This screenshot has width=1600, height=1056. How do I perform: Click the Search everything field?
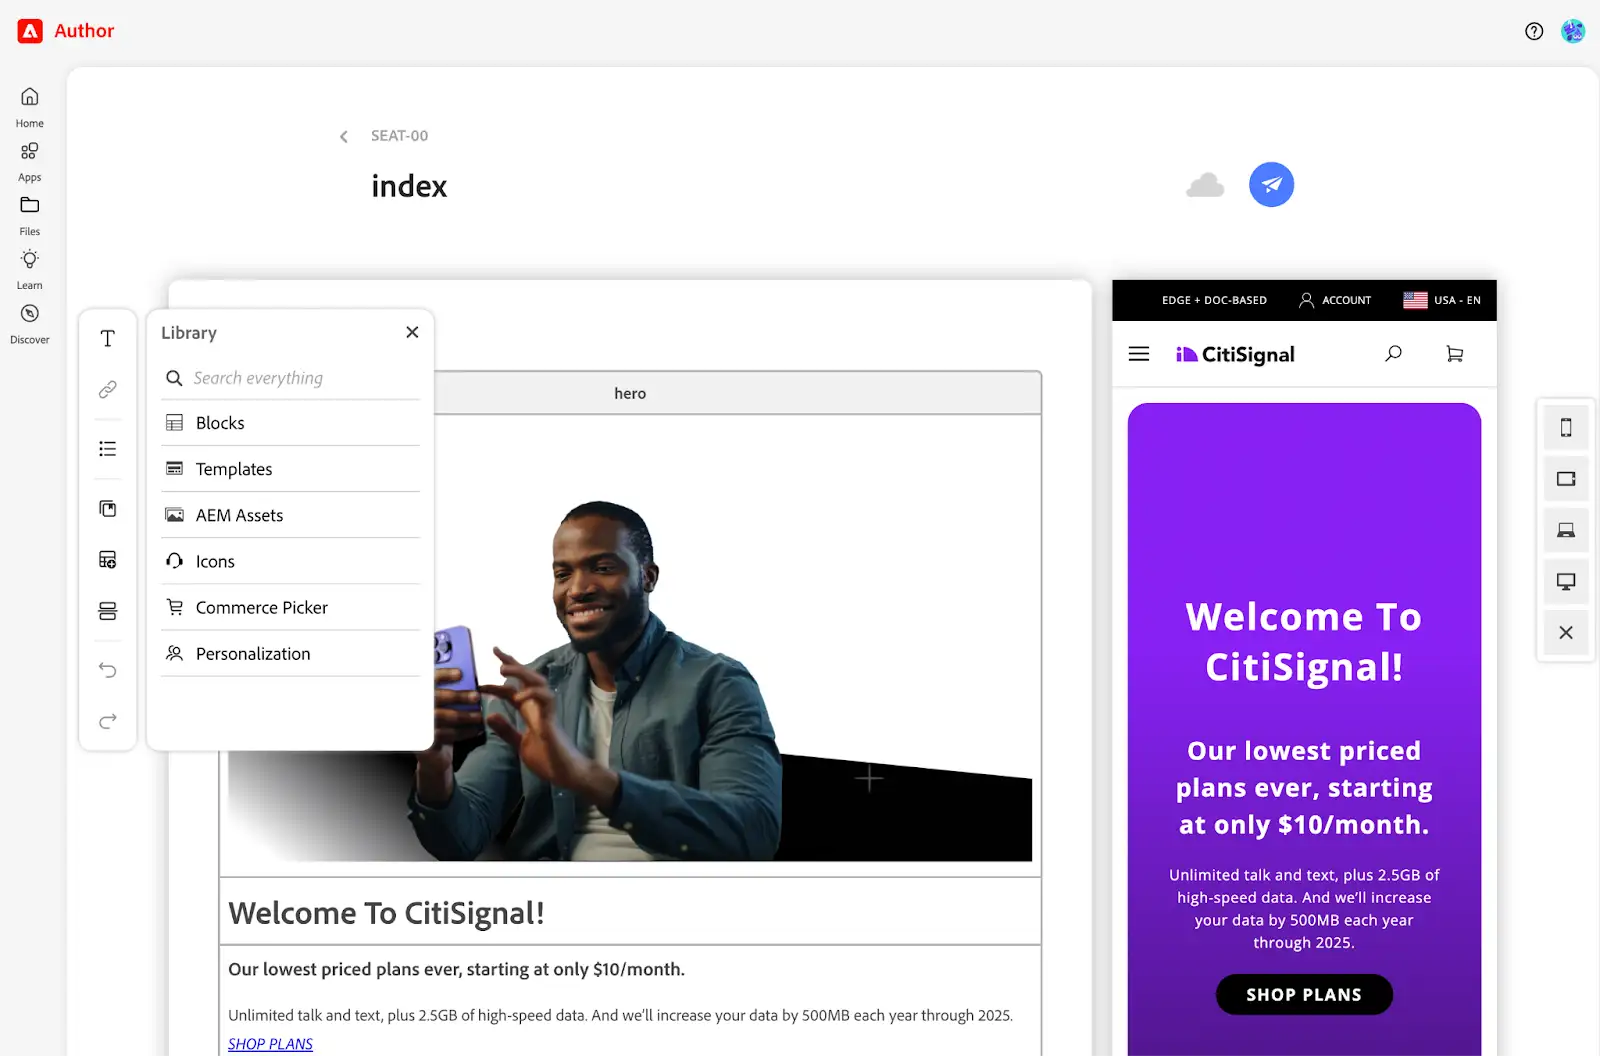pos(290,378)
